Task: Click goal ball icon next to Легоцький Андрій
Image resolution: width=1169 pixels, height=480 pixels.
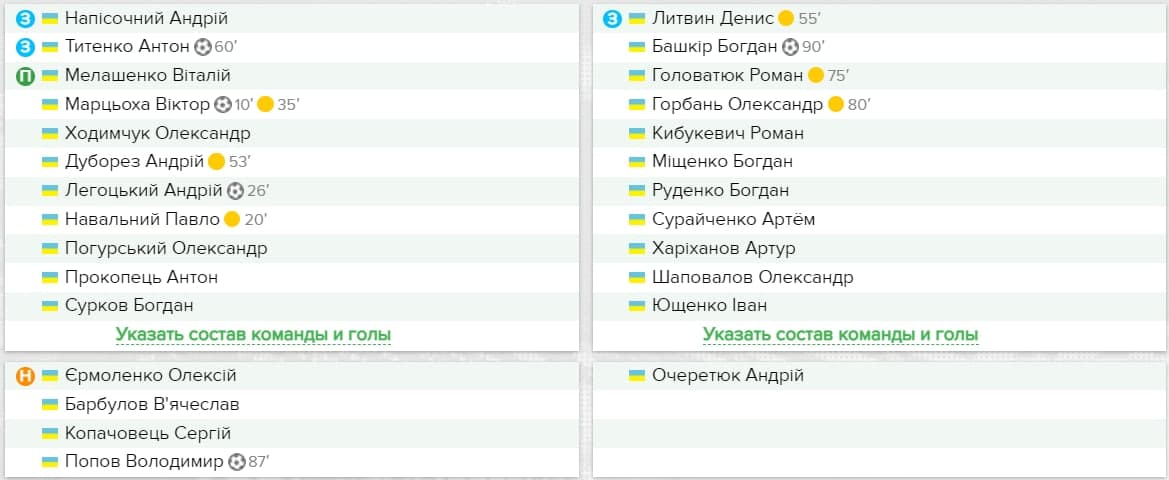Action: pyautogui.click(x=236, y=191)
